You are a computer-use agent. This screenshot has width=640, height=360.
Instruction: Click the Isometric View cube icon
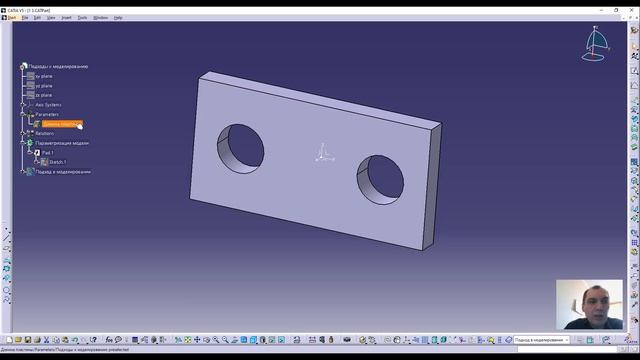[253, 340]
